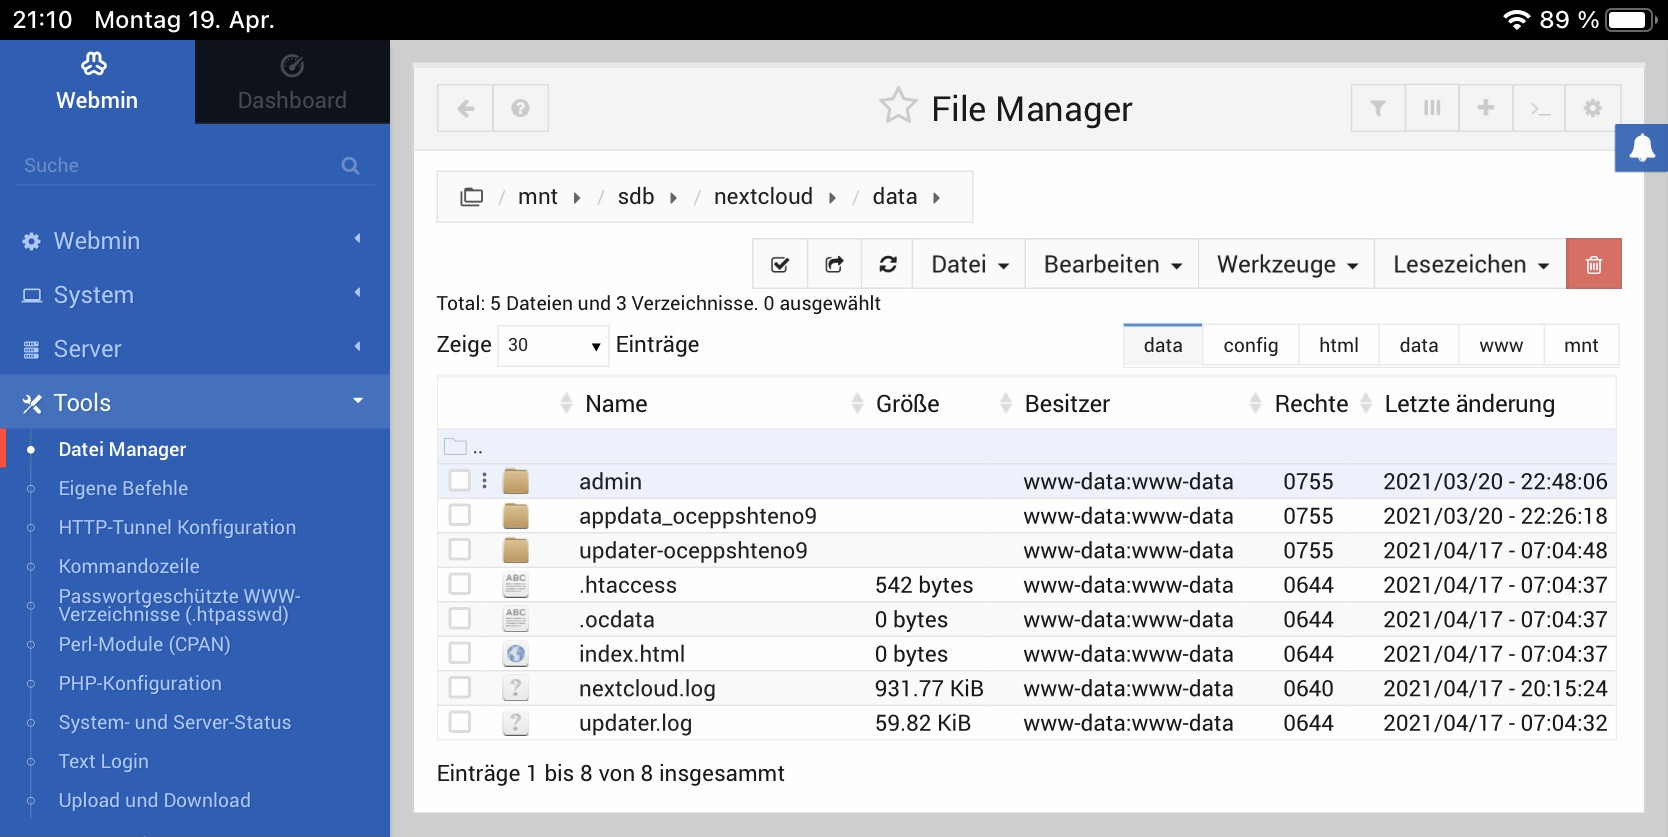1668x837 pixels.
Task: Open the help question mark button
Action: coord(520,108)
